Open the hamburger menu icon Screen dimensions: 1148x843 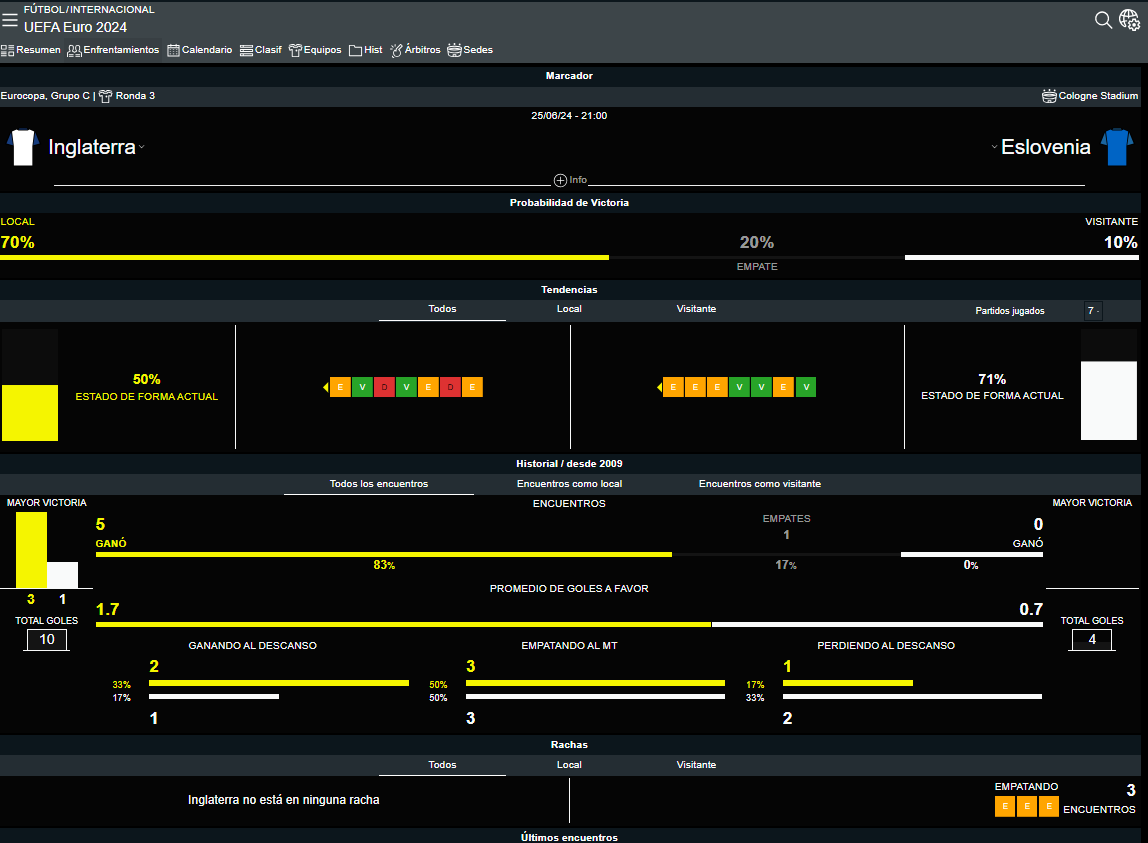[10, 19]
